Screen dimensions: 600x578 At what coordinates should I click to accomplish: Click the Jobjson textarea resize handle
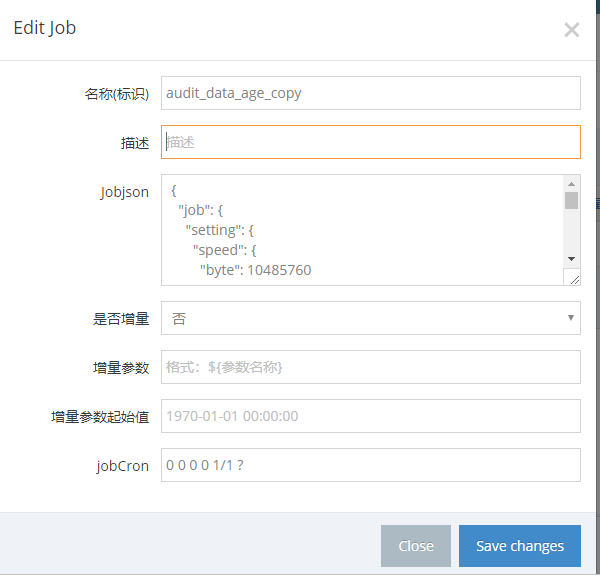click(574, 280)
